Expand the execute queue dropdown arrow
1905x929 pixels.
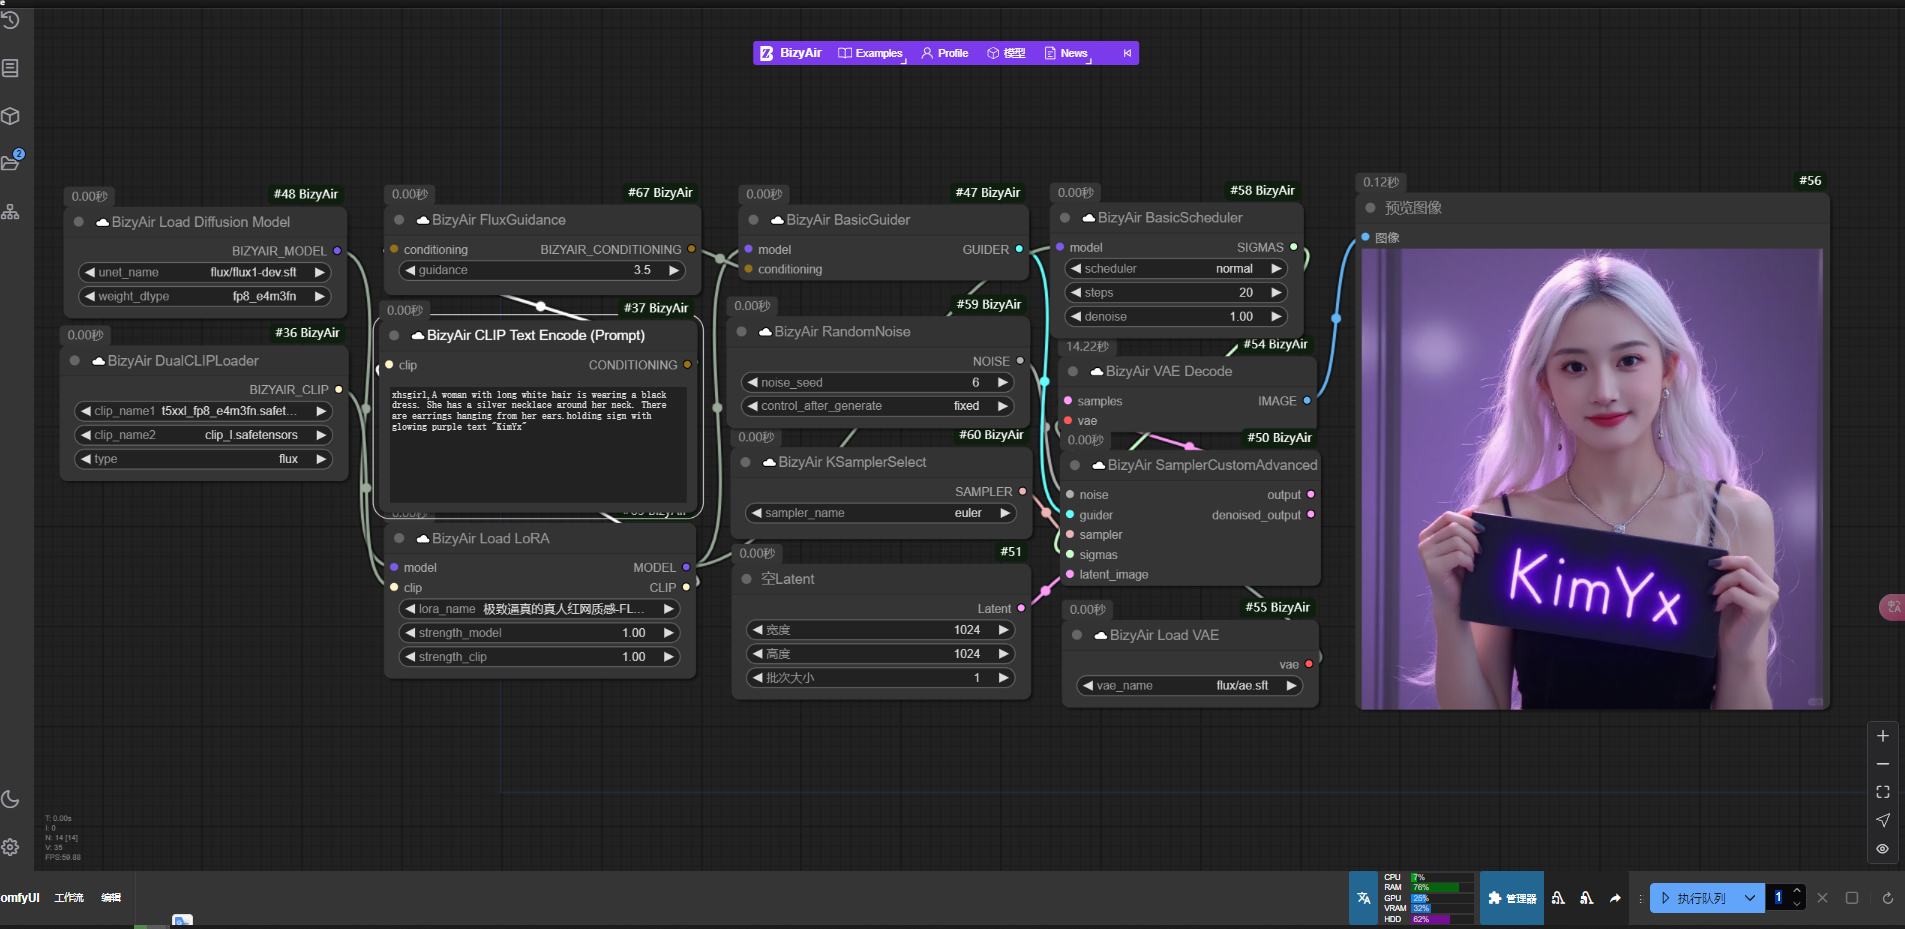1750,898
